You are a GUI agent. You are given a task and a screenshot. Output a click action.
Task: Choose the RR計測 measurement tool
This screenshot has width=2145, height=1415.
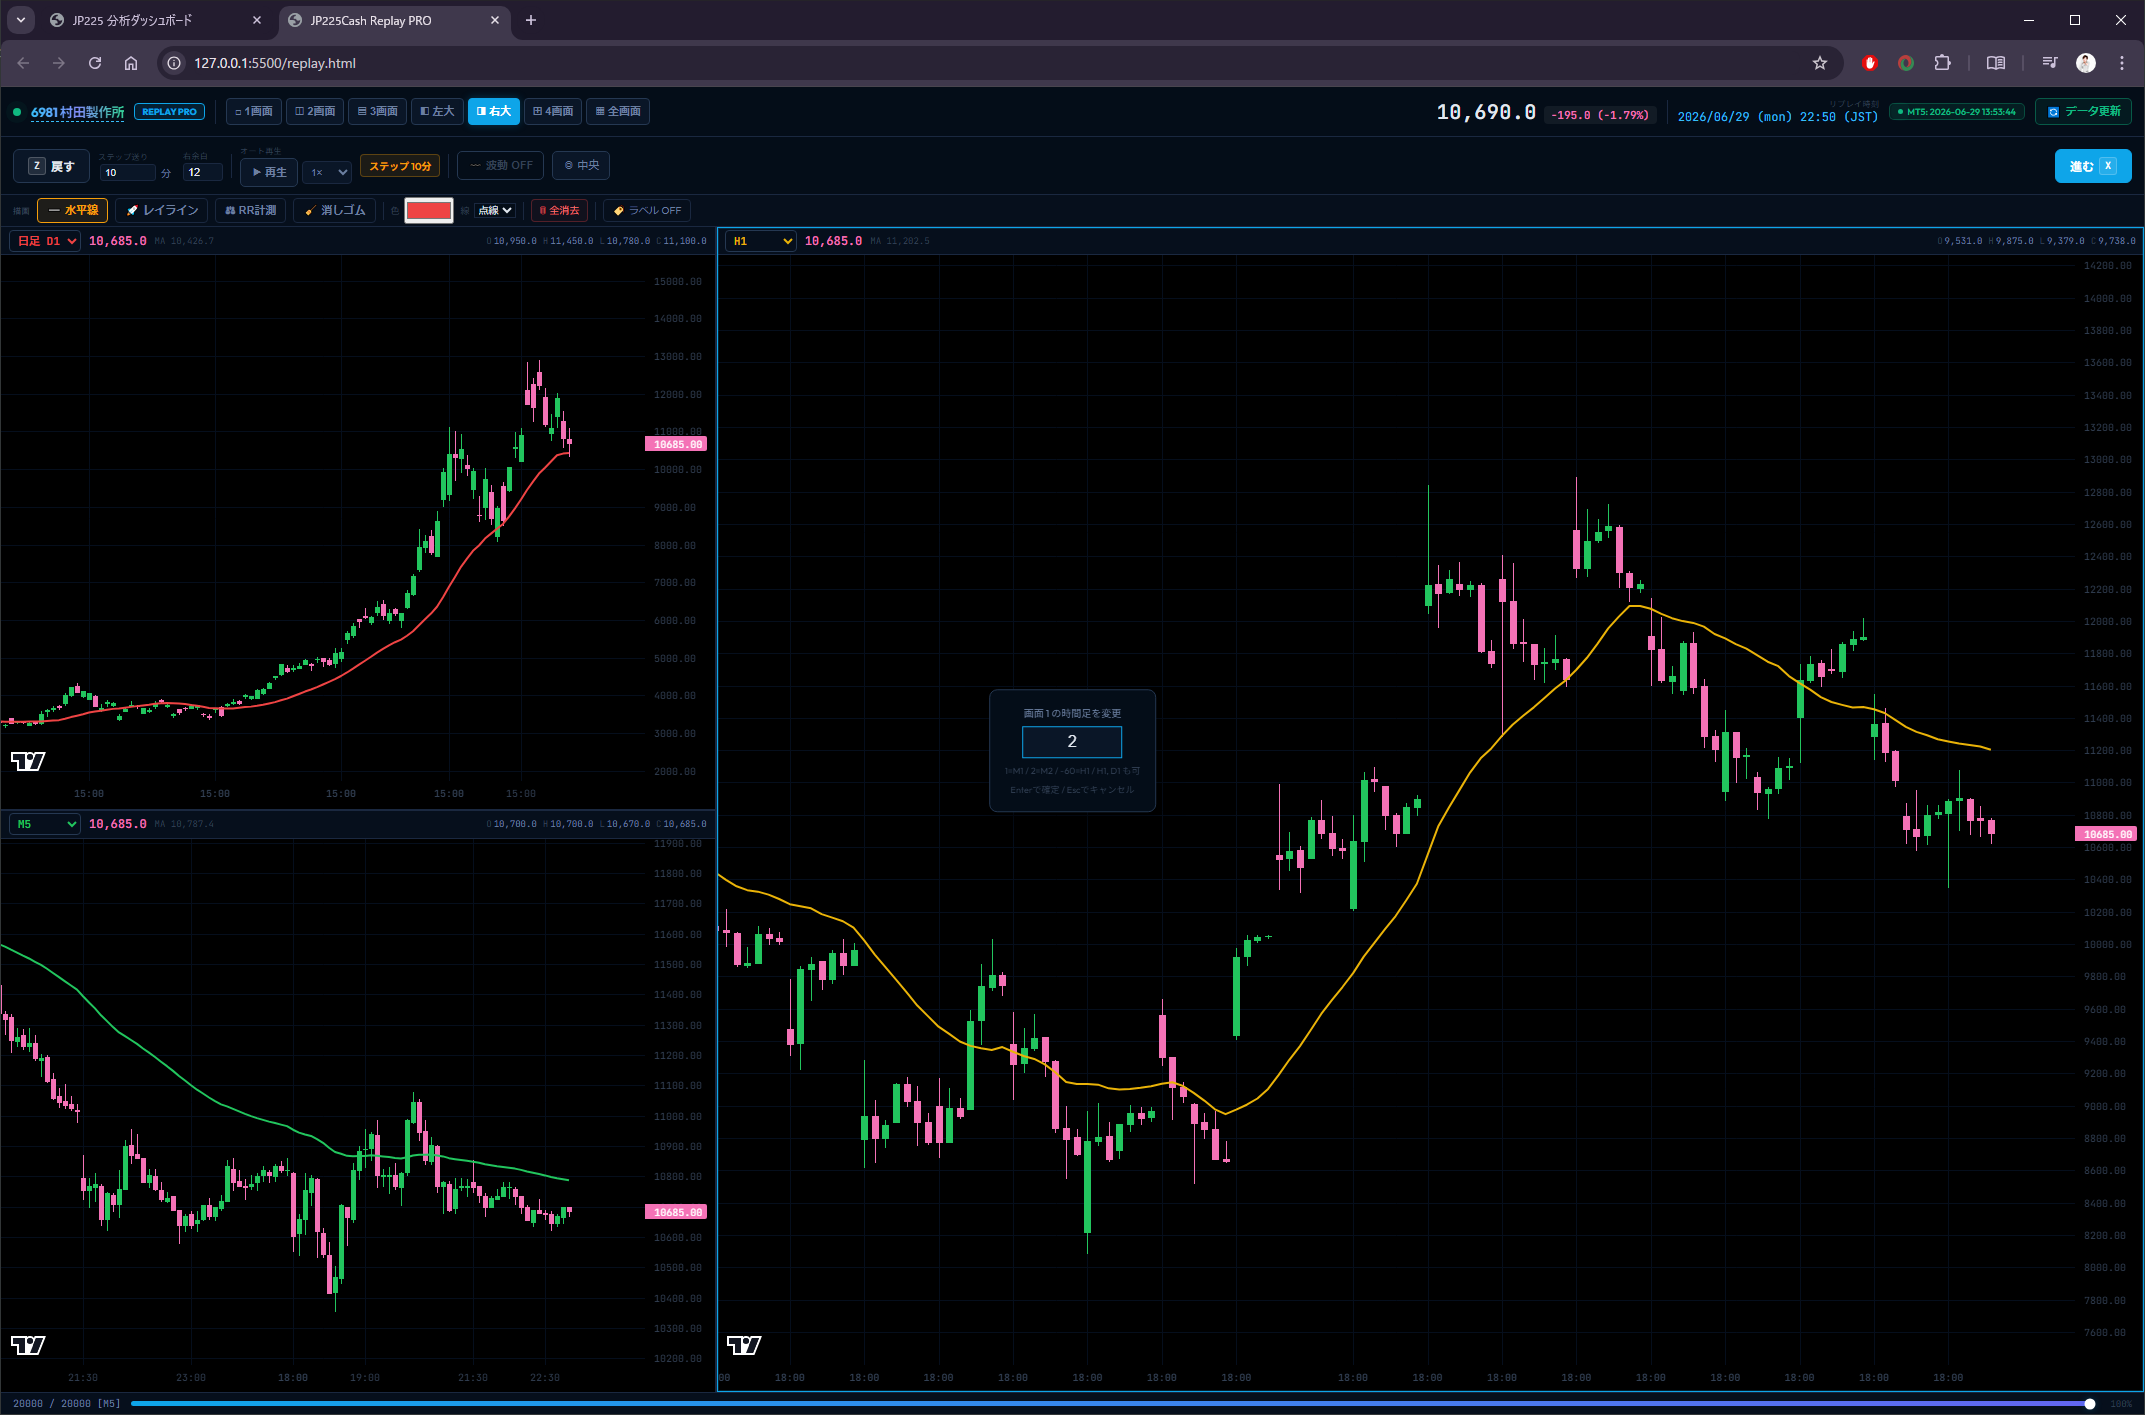(250, 210)
